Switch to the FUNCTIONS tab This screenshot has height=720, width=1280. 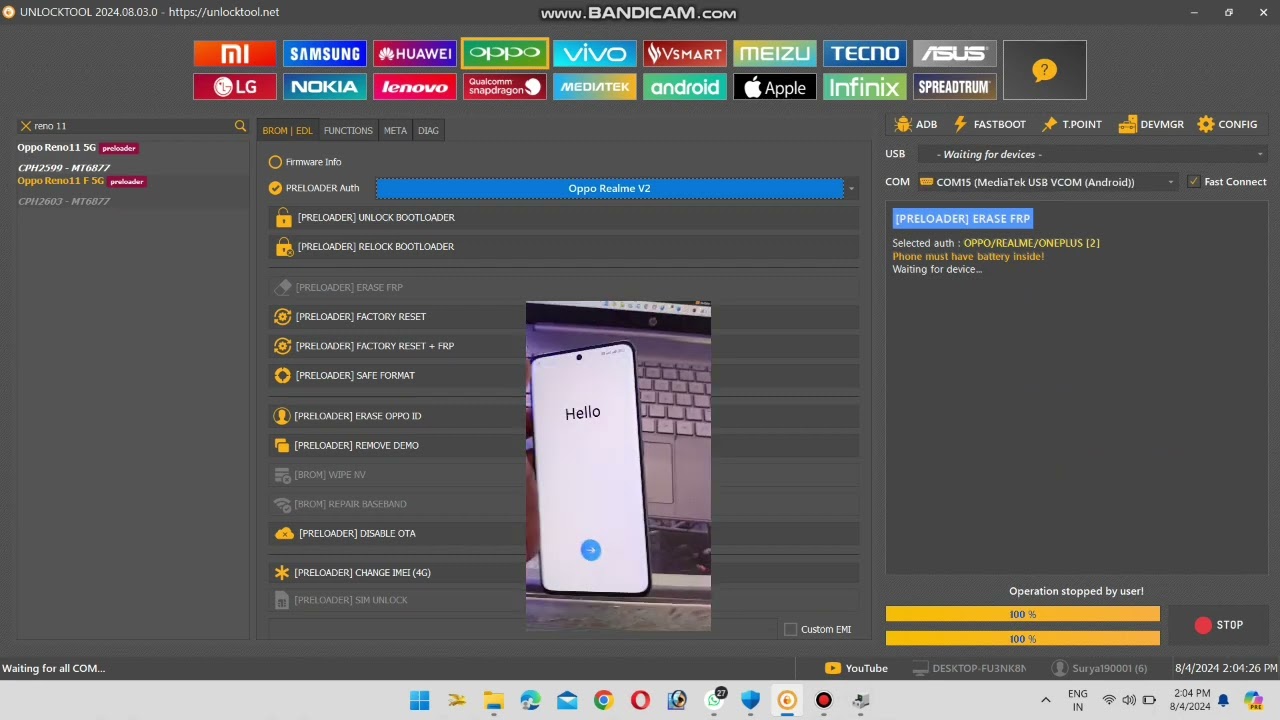point(348,130)
